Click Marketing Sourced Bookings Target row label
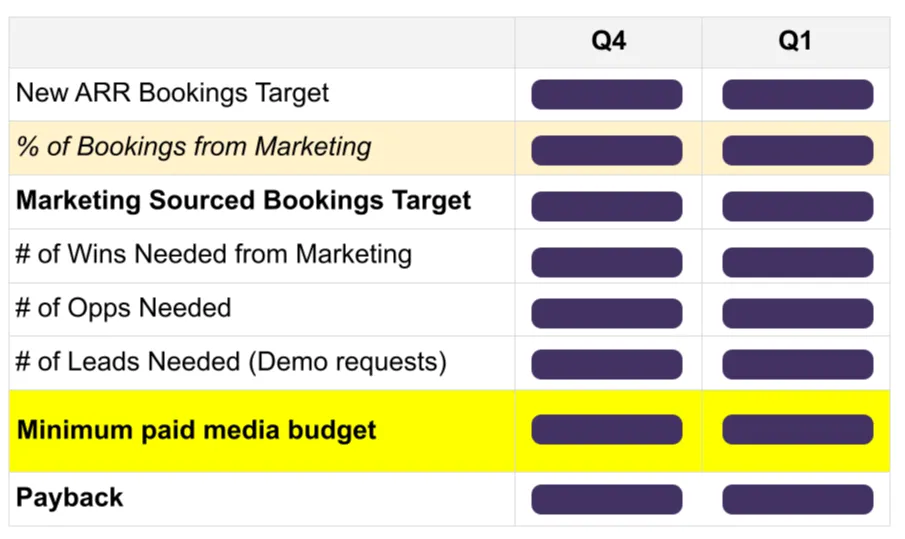Screen dimensions: 905x539 pyautogui.click(x=243, y=201)
